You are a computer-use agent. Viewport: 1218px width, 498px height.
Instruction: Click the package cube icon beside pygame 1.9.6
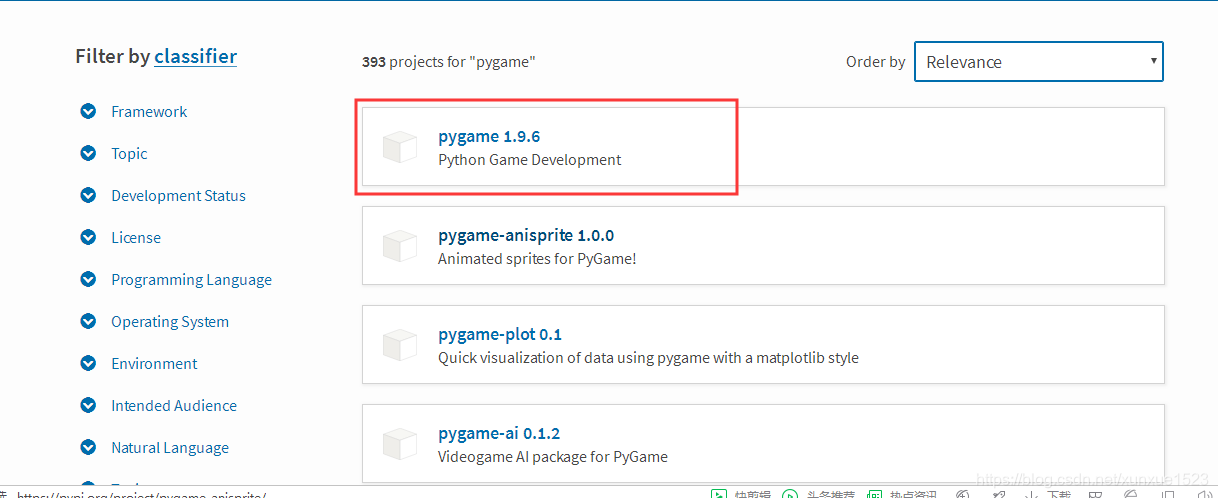(x=400, y=147)
